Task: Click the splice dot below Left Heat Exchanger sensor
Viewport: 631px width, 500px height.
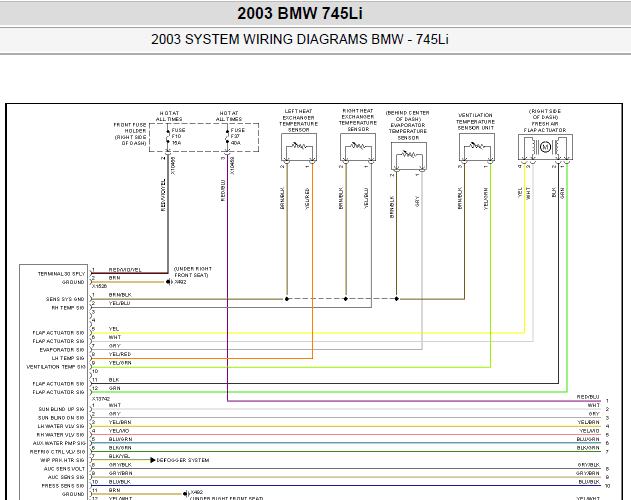Action: (x=287, y=299)
